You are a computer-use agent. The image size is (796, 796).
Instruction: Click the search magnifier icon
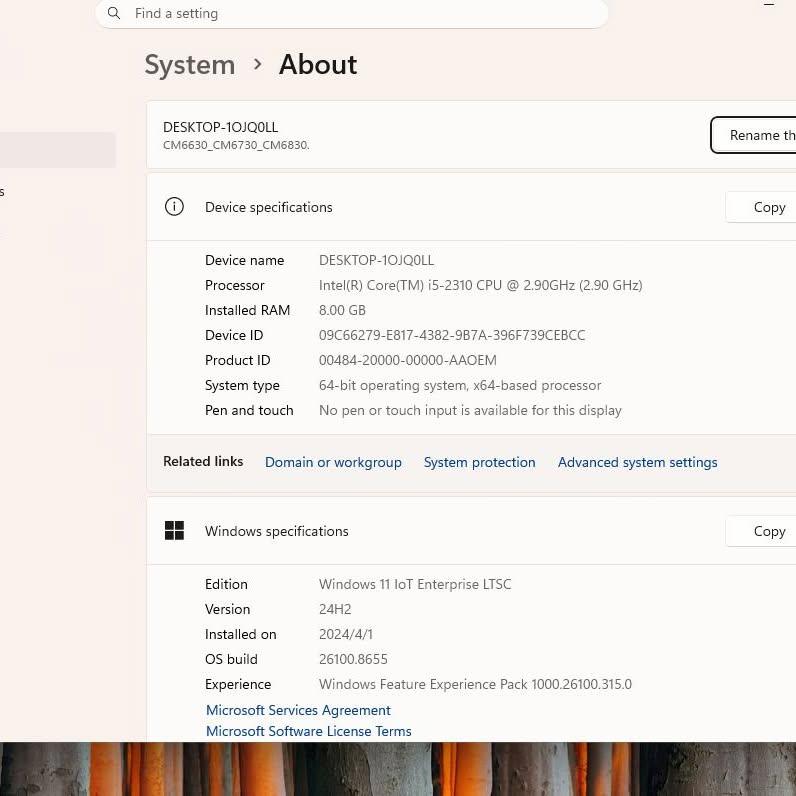click(114, 13)
